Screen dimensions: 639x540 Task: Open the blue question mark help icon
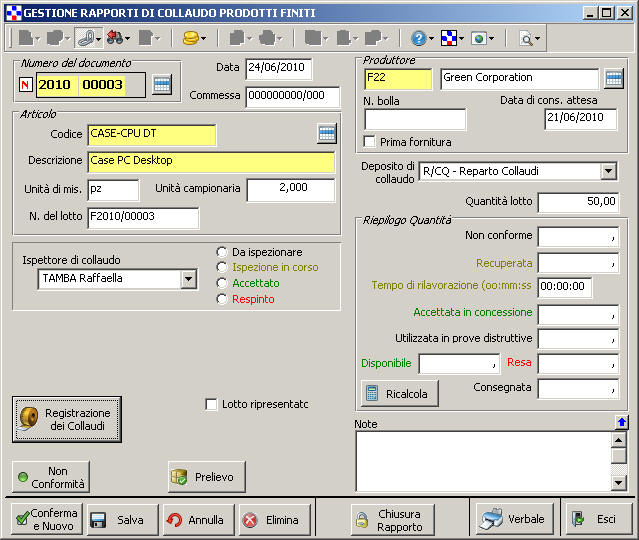coord(418,38)
